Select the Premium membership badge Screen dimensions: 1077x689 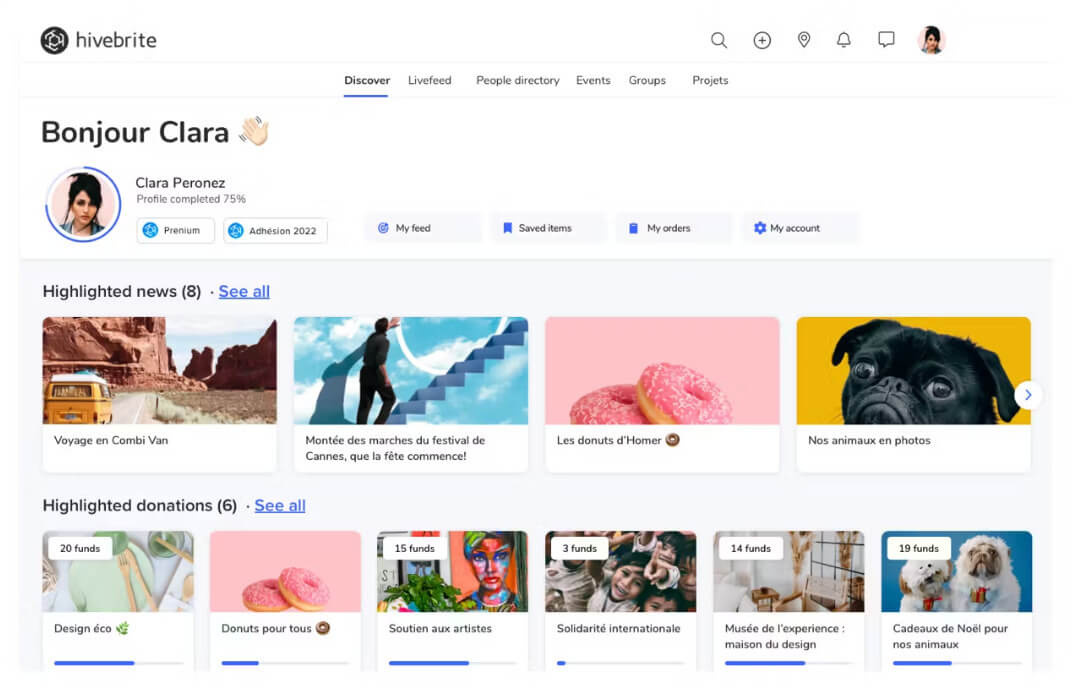[176, 231]
